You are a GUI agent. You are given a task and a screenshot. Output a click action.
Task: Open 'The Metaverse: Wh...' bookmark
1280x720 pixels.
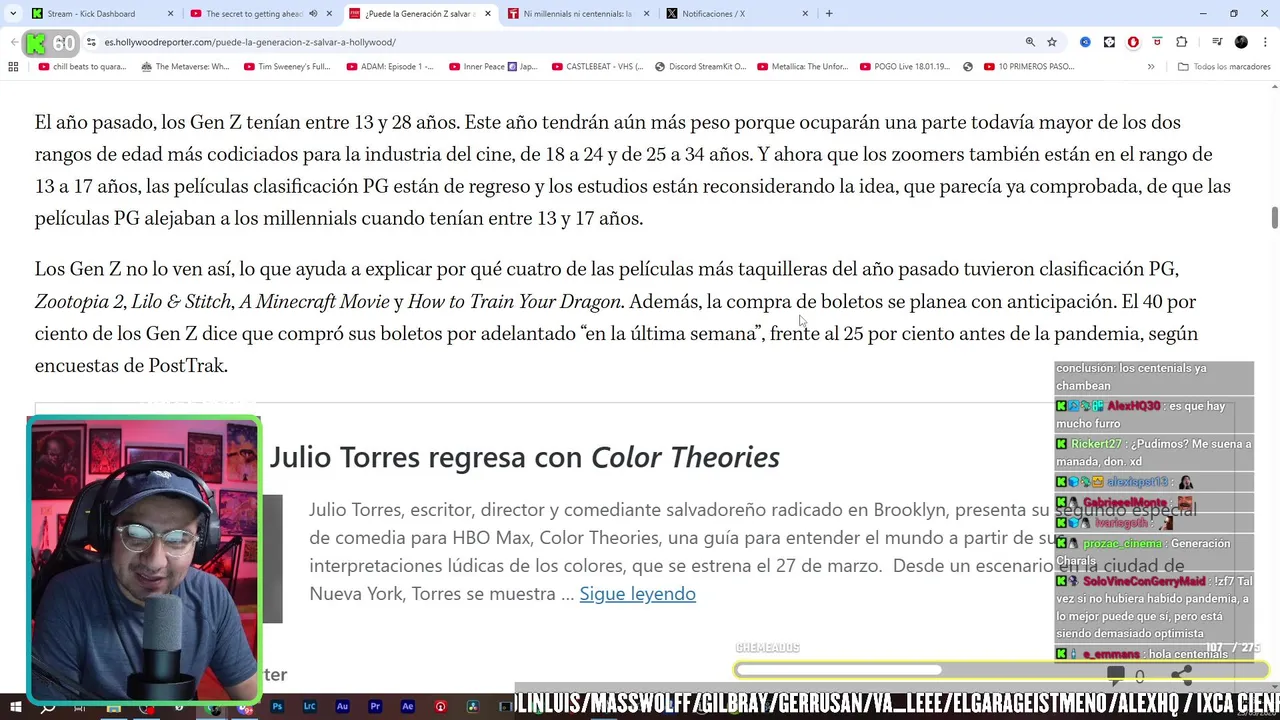(x=185, y=67)
